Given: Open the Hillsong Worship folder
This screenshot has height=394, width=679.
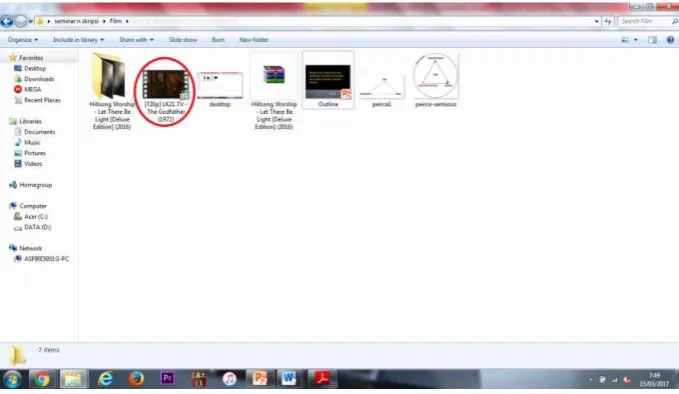Looking at the screenshot, I should (111, 91).
